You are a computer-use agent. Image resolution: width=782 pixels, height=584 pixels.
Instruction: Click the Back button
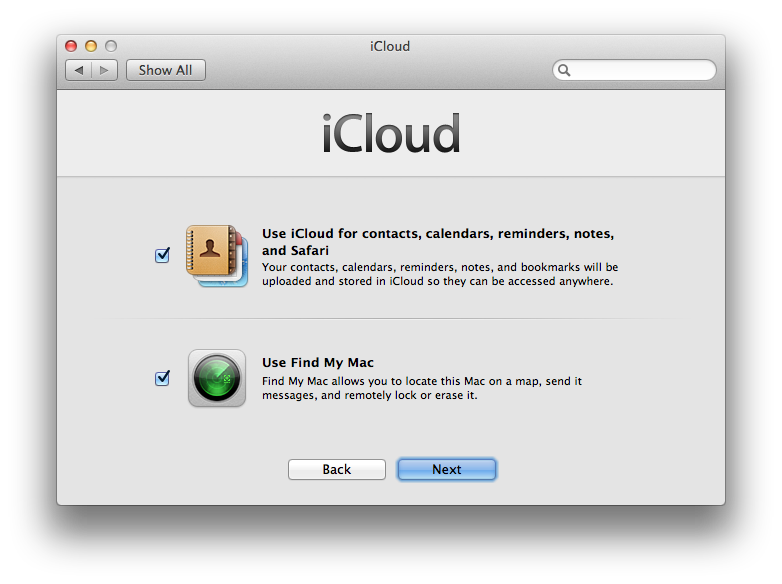coord(337,469)
